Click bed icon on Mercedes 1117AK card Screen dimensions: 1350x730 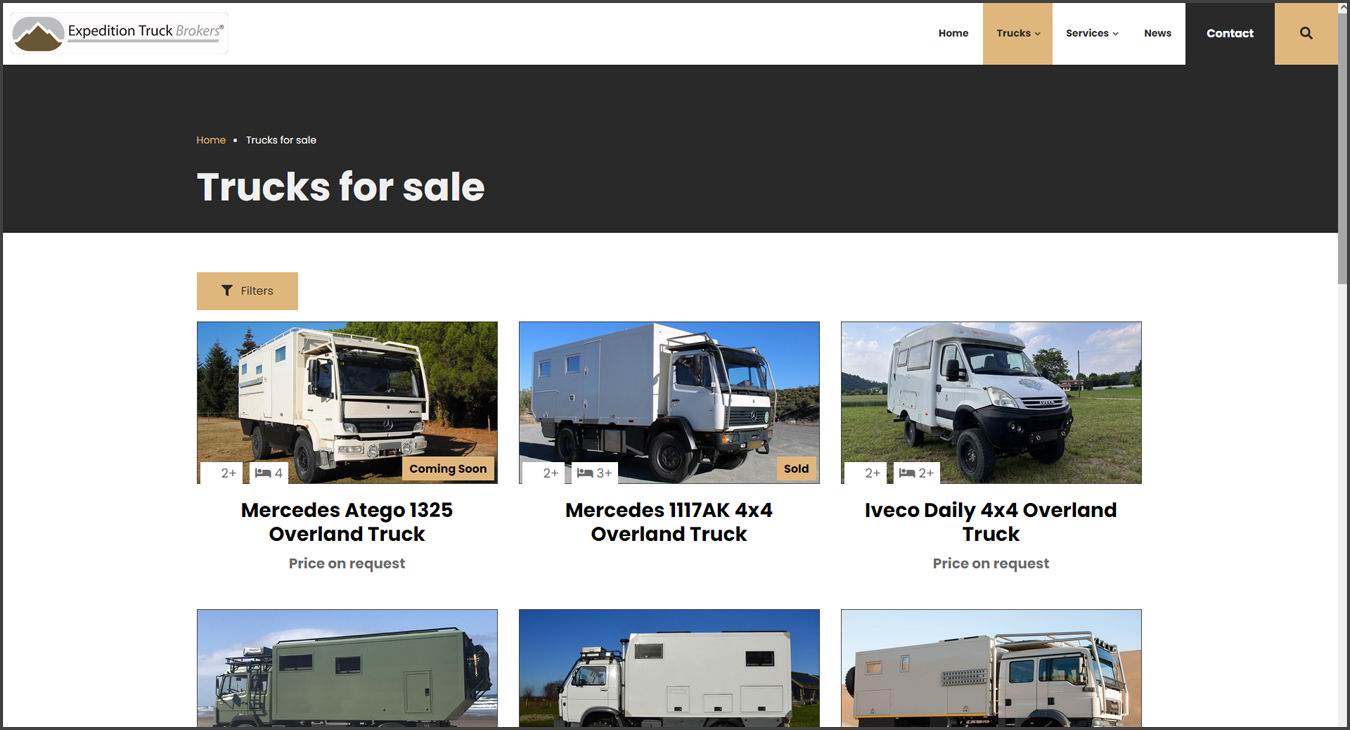[x=585, y=473]
